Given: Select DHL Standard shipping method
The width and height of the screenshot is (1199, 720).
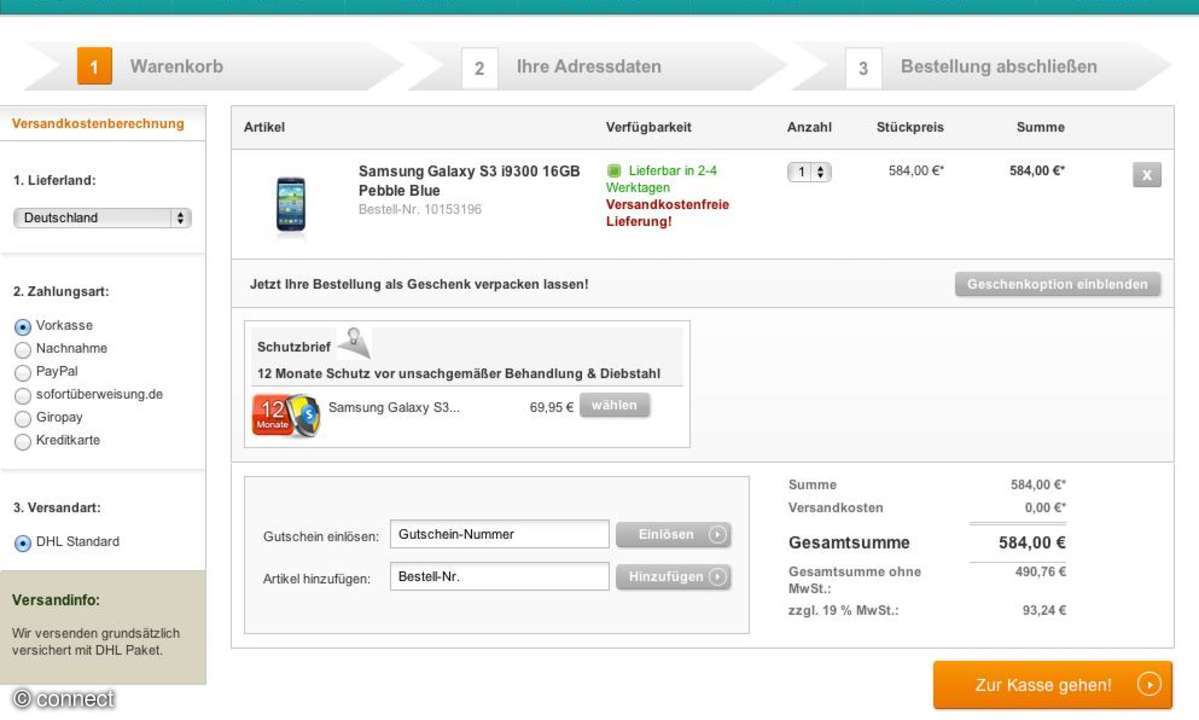Looking at the screenshot, I should click(x=23, y=543).
